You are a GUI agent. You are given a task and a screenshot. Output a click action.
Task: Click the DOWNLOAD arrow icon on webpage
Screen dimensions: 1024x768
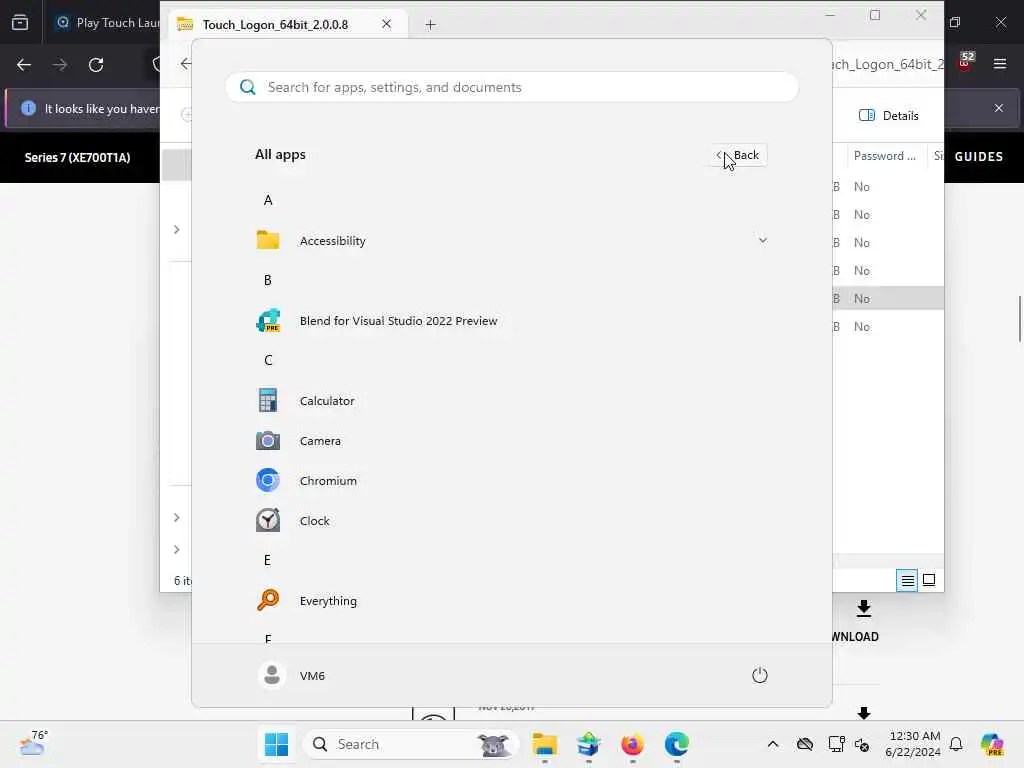tap(863, 609)
